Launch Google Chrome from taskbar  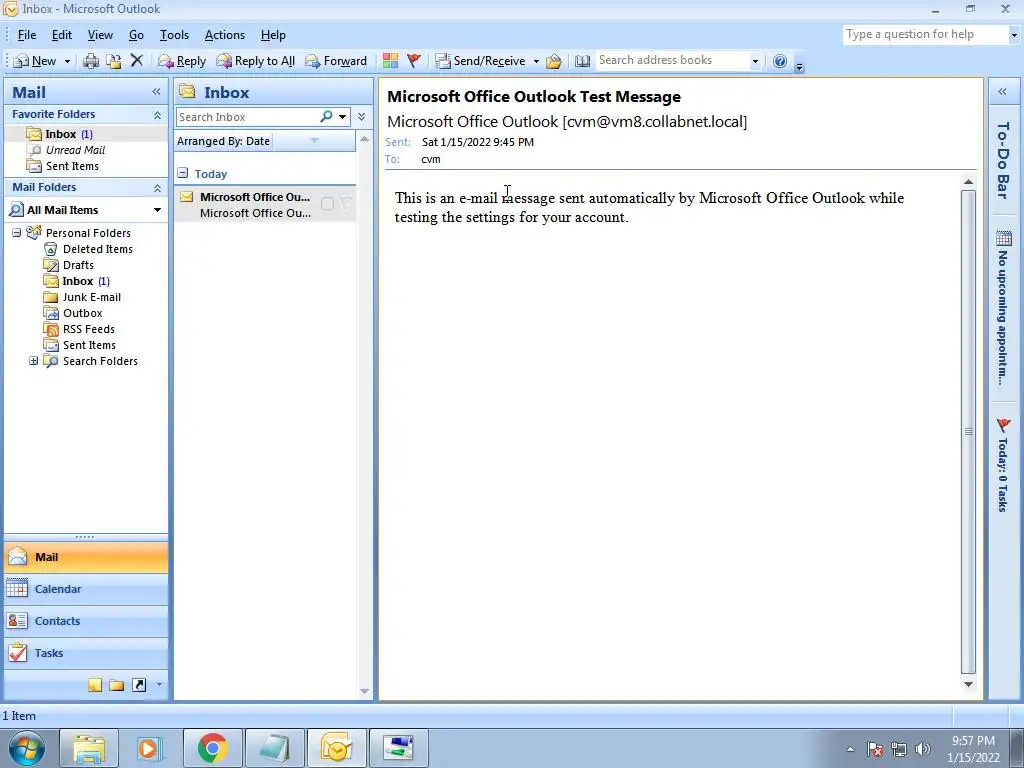pyautogui.click(x=212, y=748)
